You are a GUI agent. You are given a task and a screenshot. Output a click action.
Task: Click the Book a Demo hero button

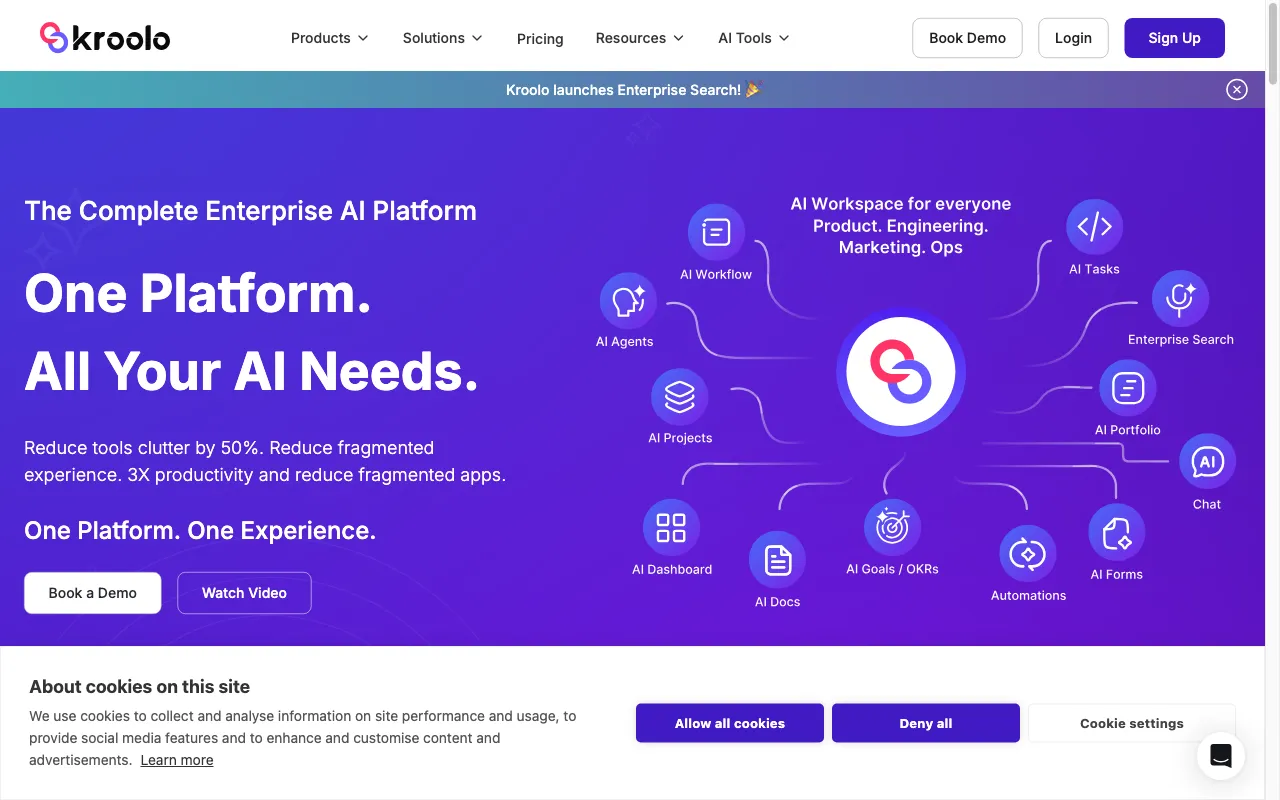coord(93,593)
